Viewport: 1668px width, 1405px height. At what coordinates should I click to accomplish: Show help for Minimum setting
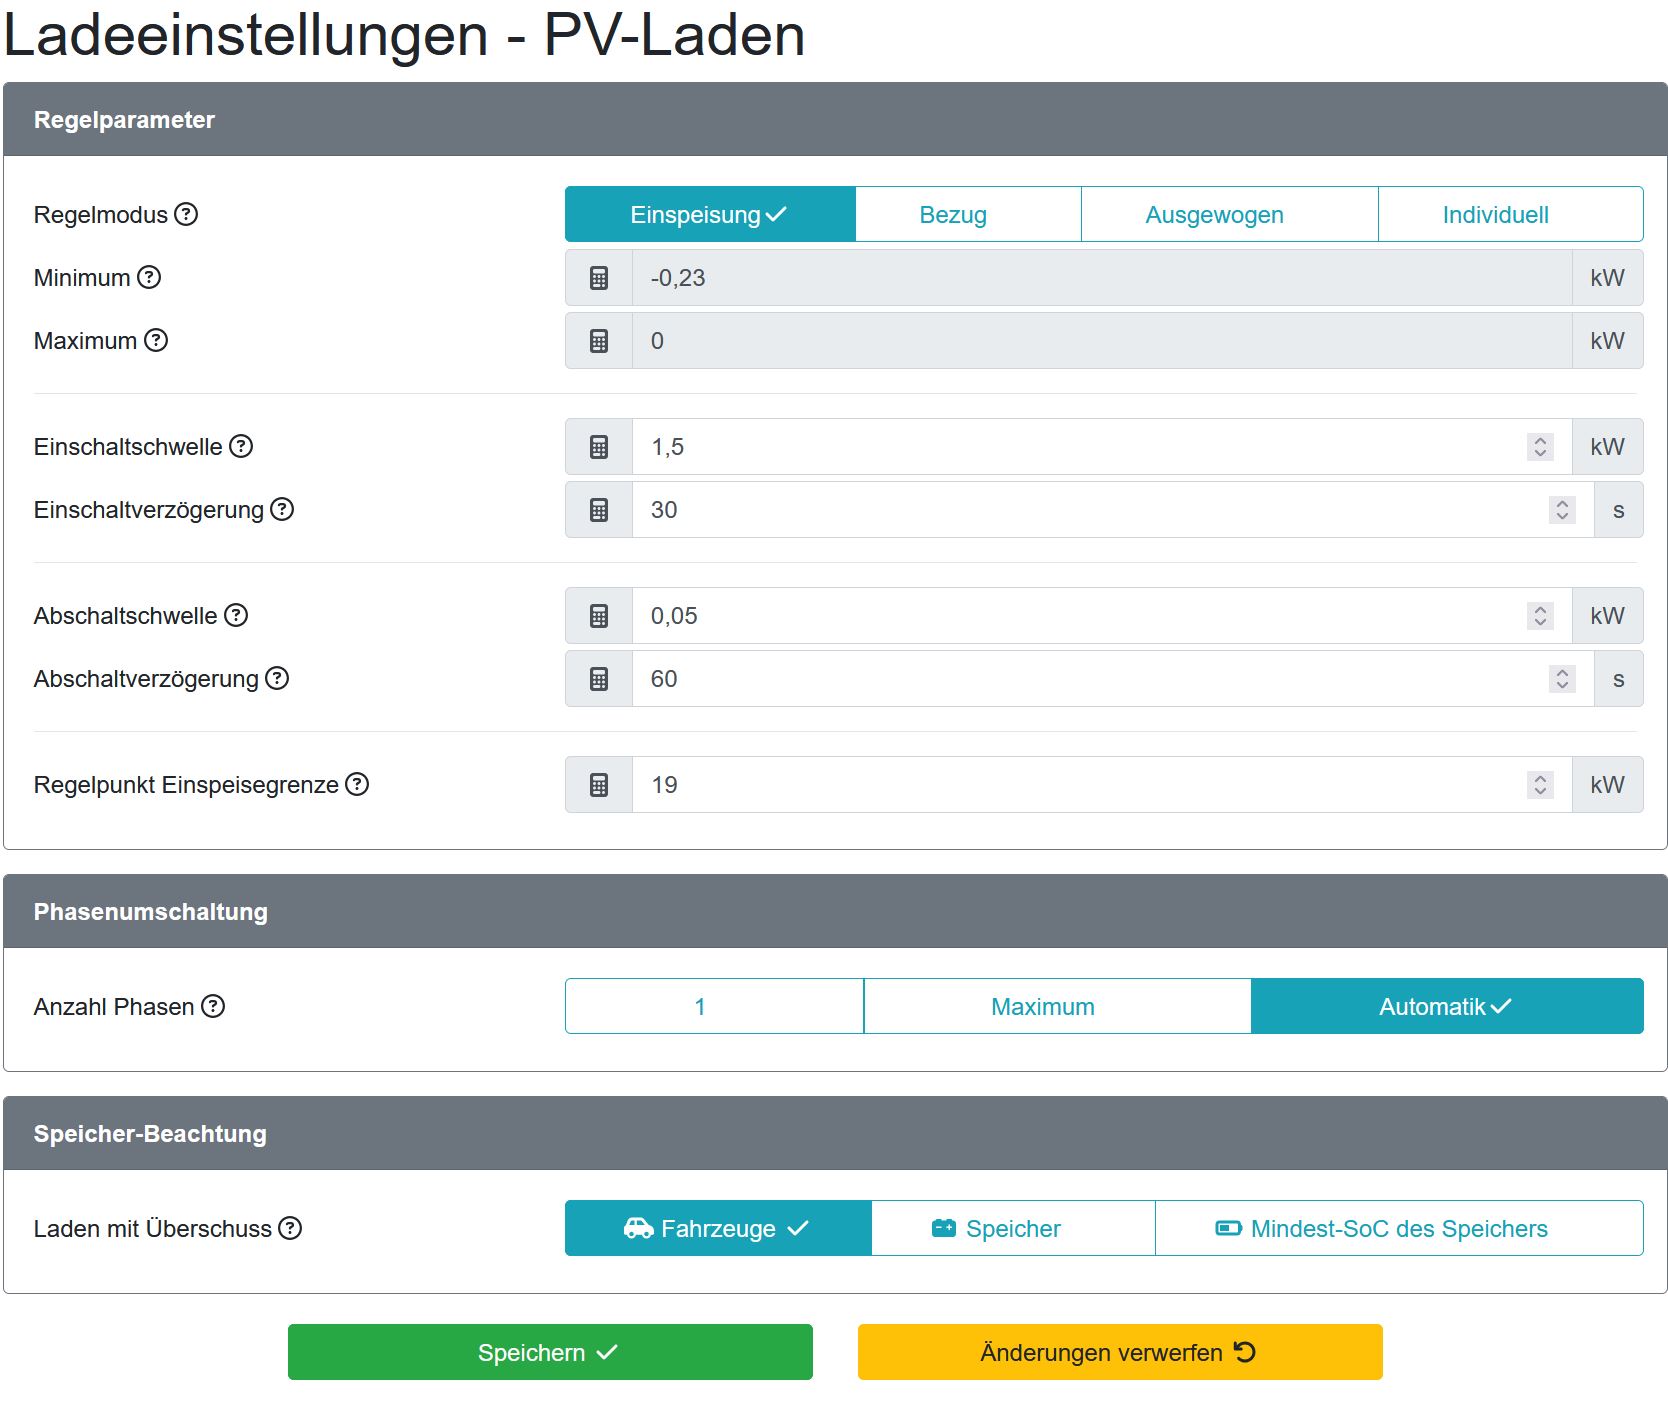point(149,277)
